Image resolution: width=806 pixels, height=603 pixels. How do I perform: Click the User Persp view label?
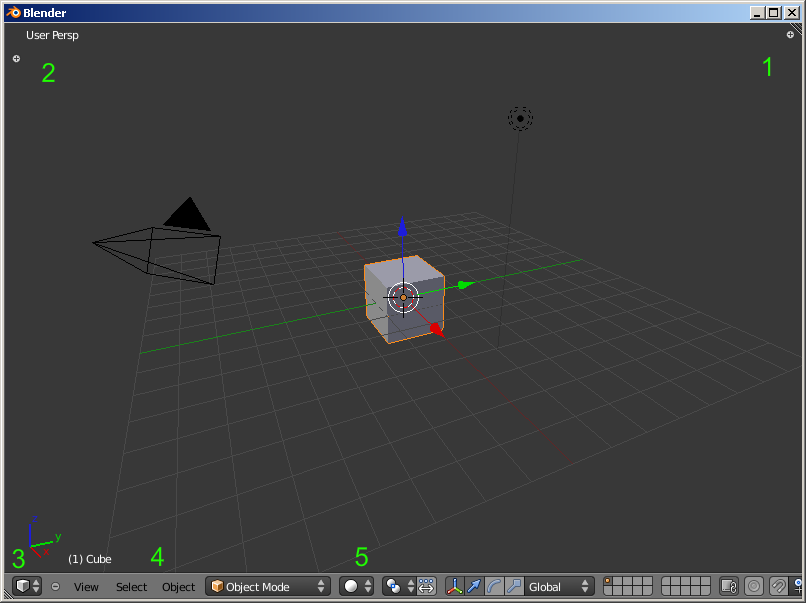pos(52,35)
